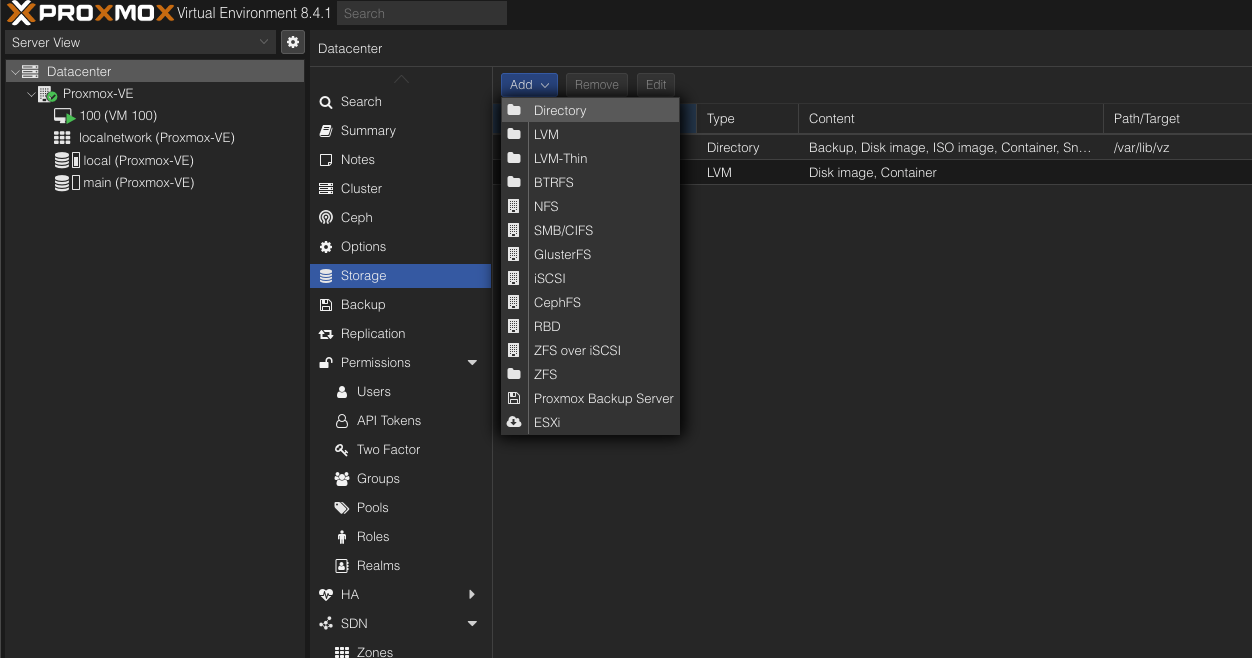Click the Realms address book icon
This screenshot has height=658, width=1252.
tap(341, 566)
